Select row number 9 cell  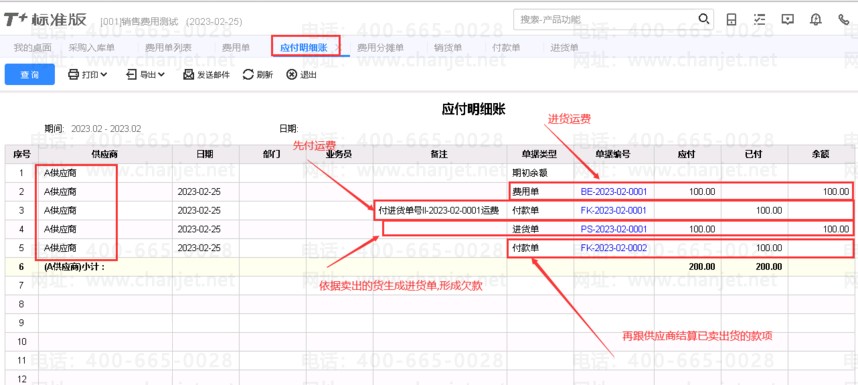[x=21, y=323]
